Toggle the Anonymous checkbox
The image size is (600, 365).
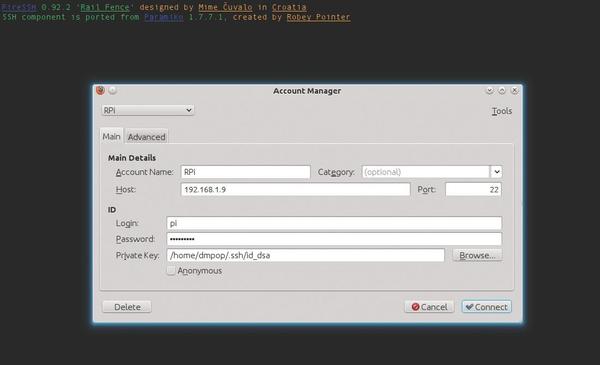coord(171,270)
